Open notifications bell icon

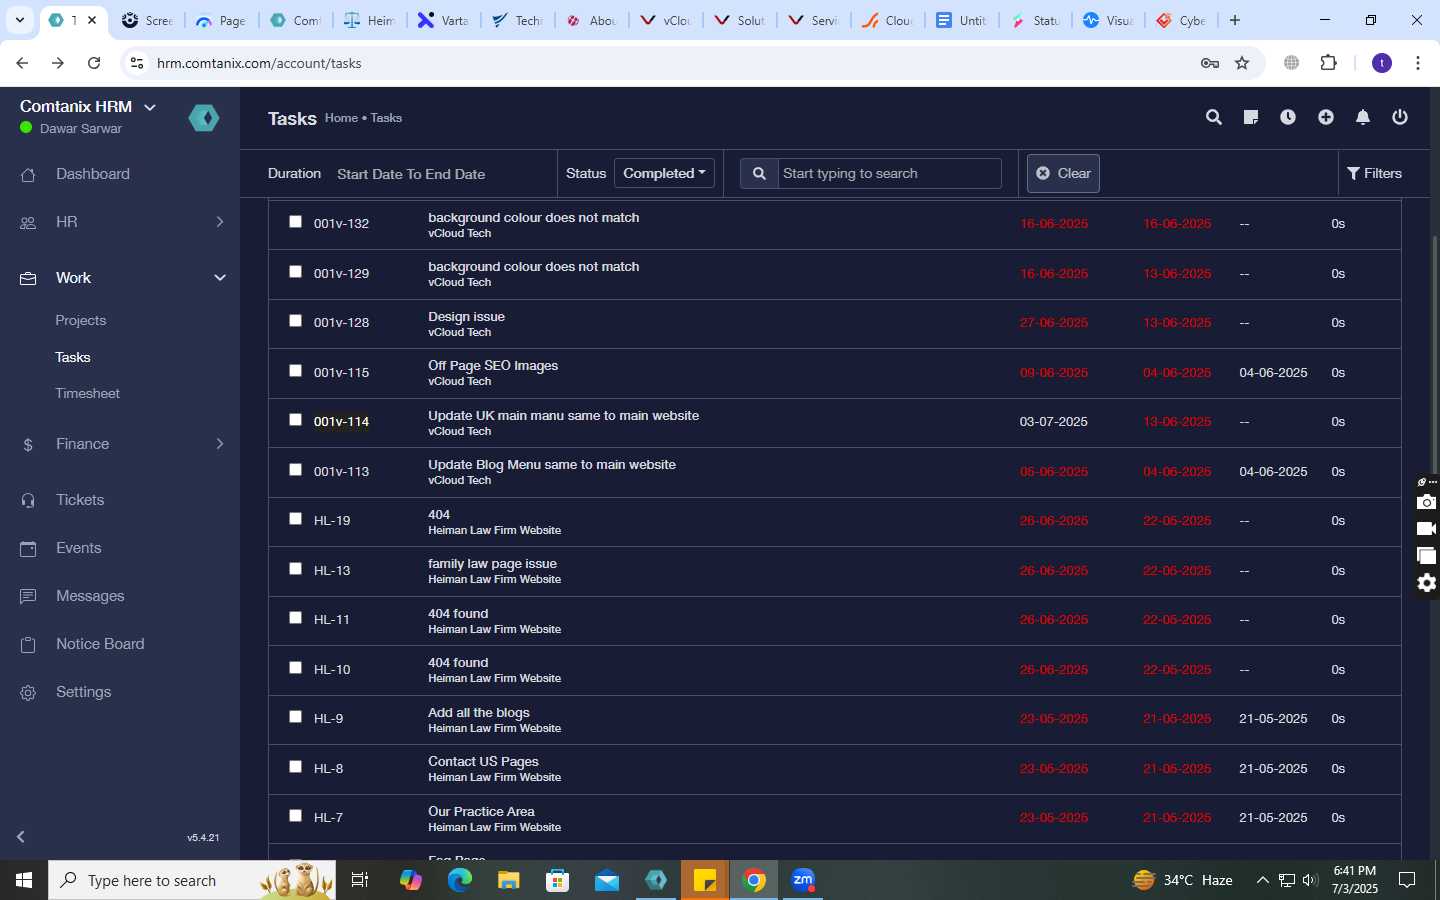pyautogui.click(x=1363, y=117)
